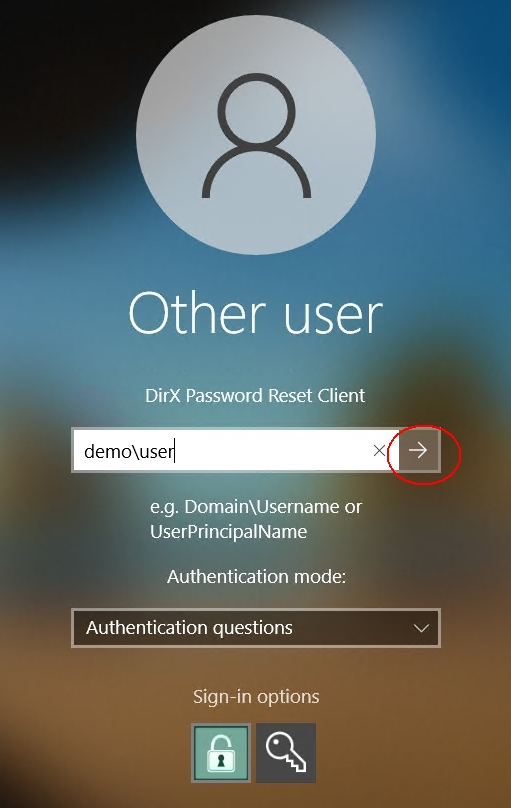Click the e.g. Domain\Username hint text

point(256,507)
